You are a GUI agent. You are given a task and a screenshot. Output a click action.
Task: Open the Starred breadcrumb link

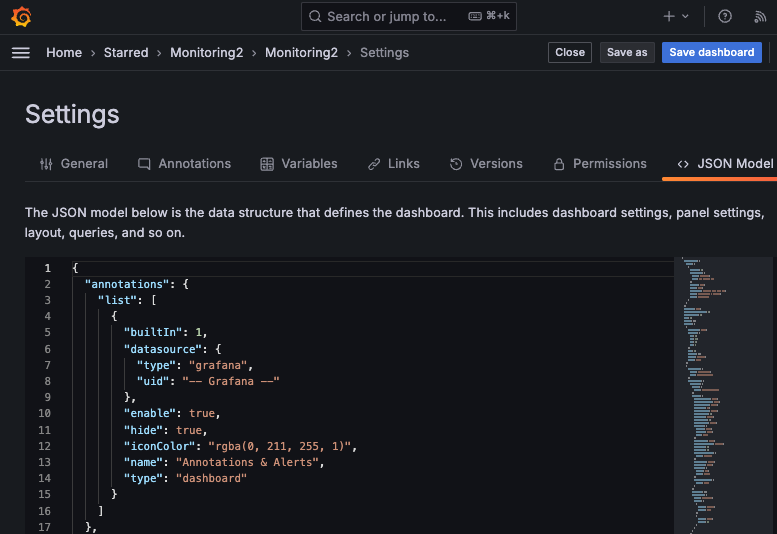pyautogui.click(x=126, y=53)
